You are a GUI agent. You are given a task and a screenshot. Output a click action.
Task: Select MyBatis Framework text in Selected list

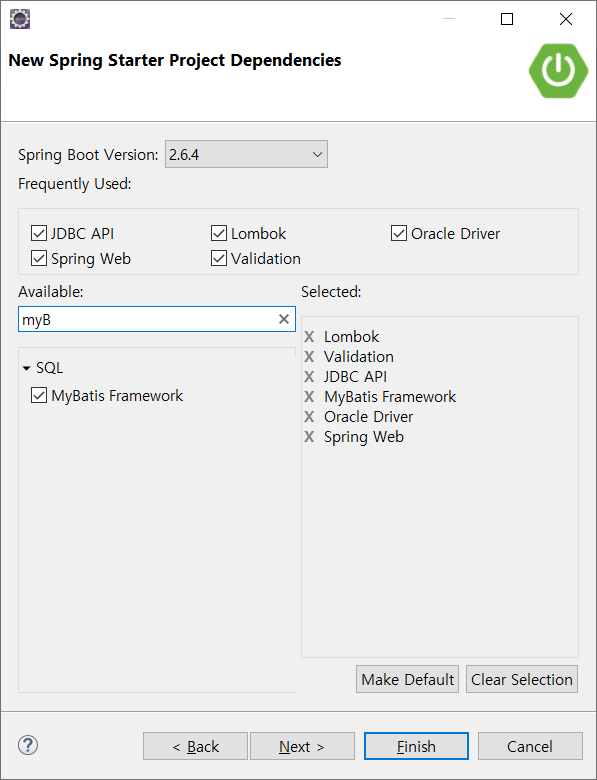pyautogui.click(x=390, y=396)
